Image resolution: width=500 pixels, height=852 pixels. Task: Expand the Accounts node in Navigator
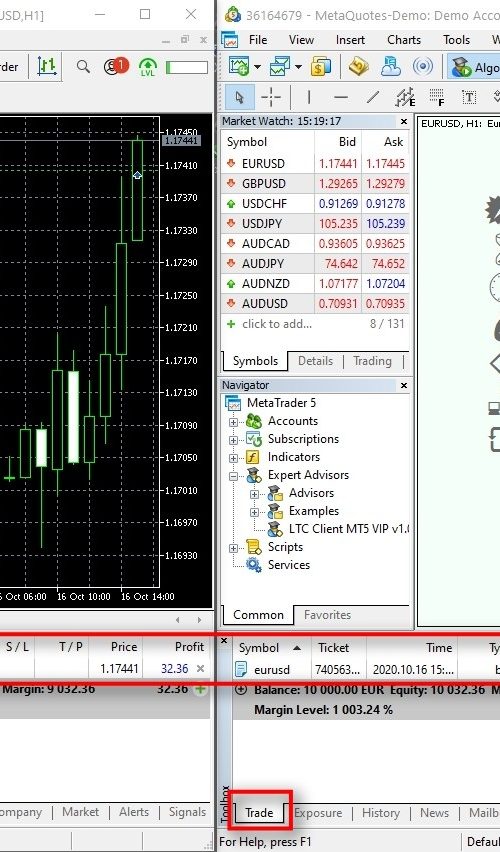tap(233, 422)
